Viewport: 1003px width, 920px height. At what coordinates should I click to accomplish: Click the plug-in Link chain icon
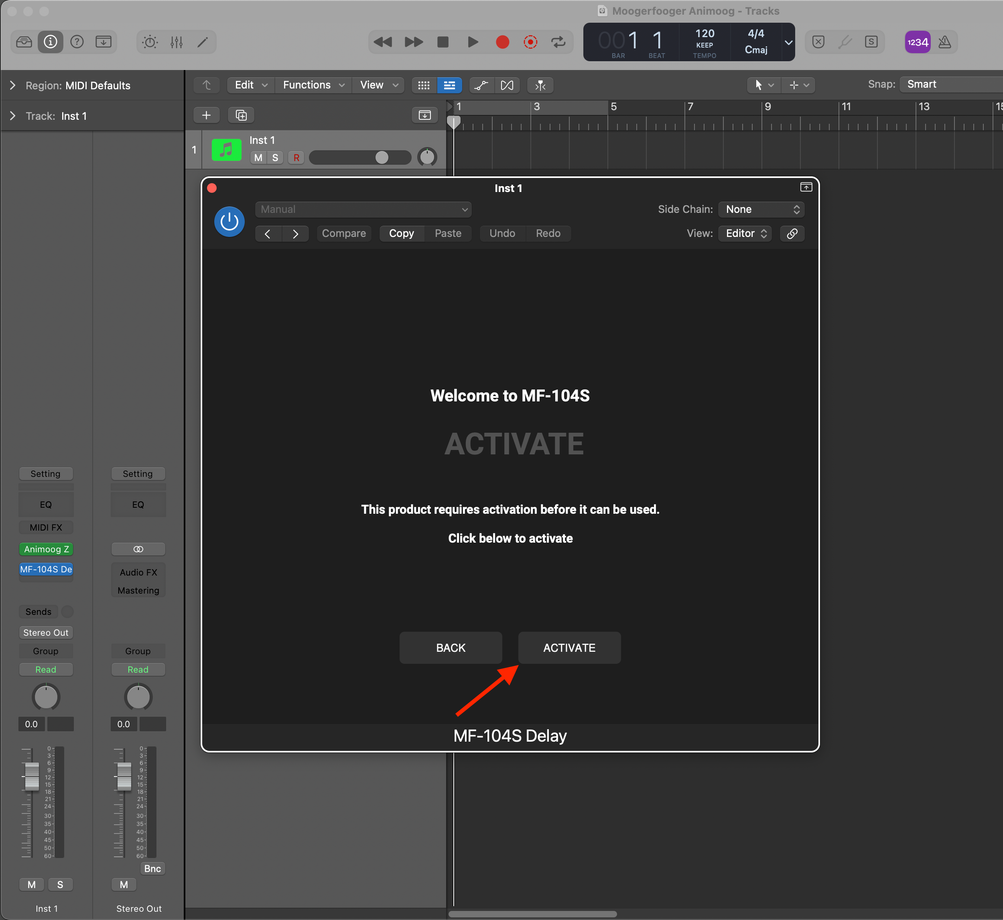[792, 234]
